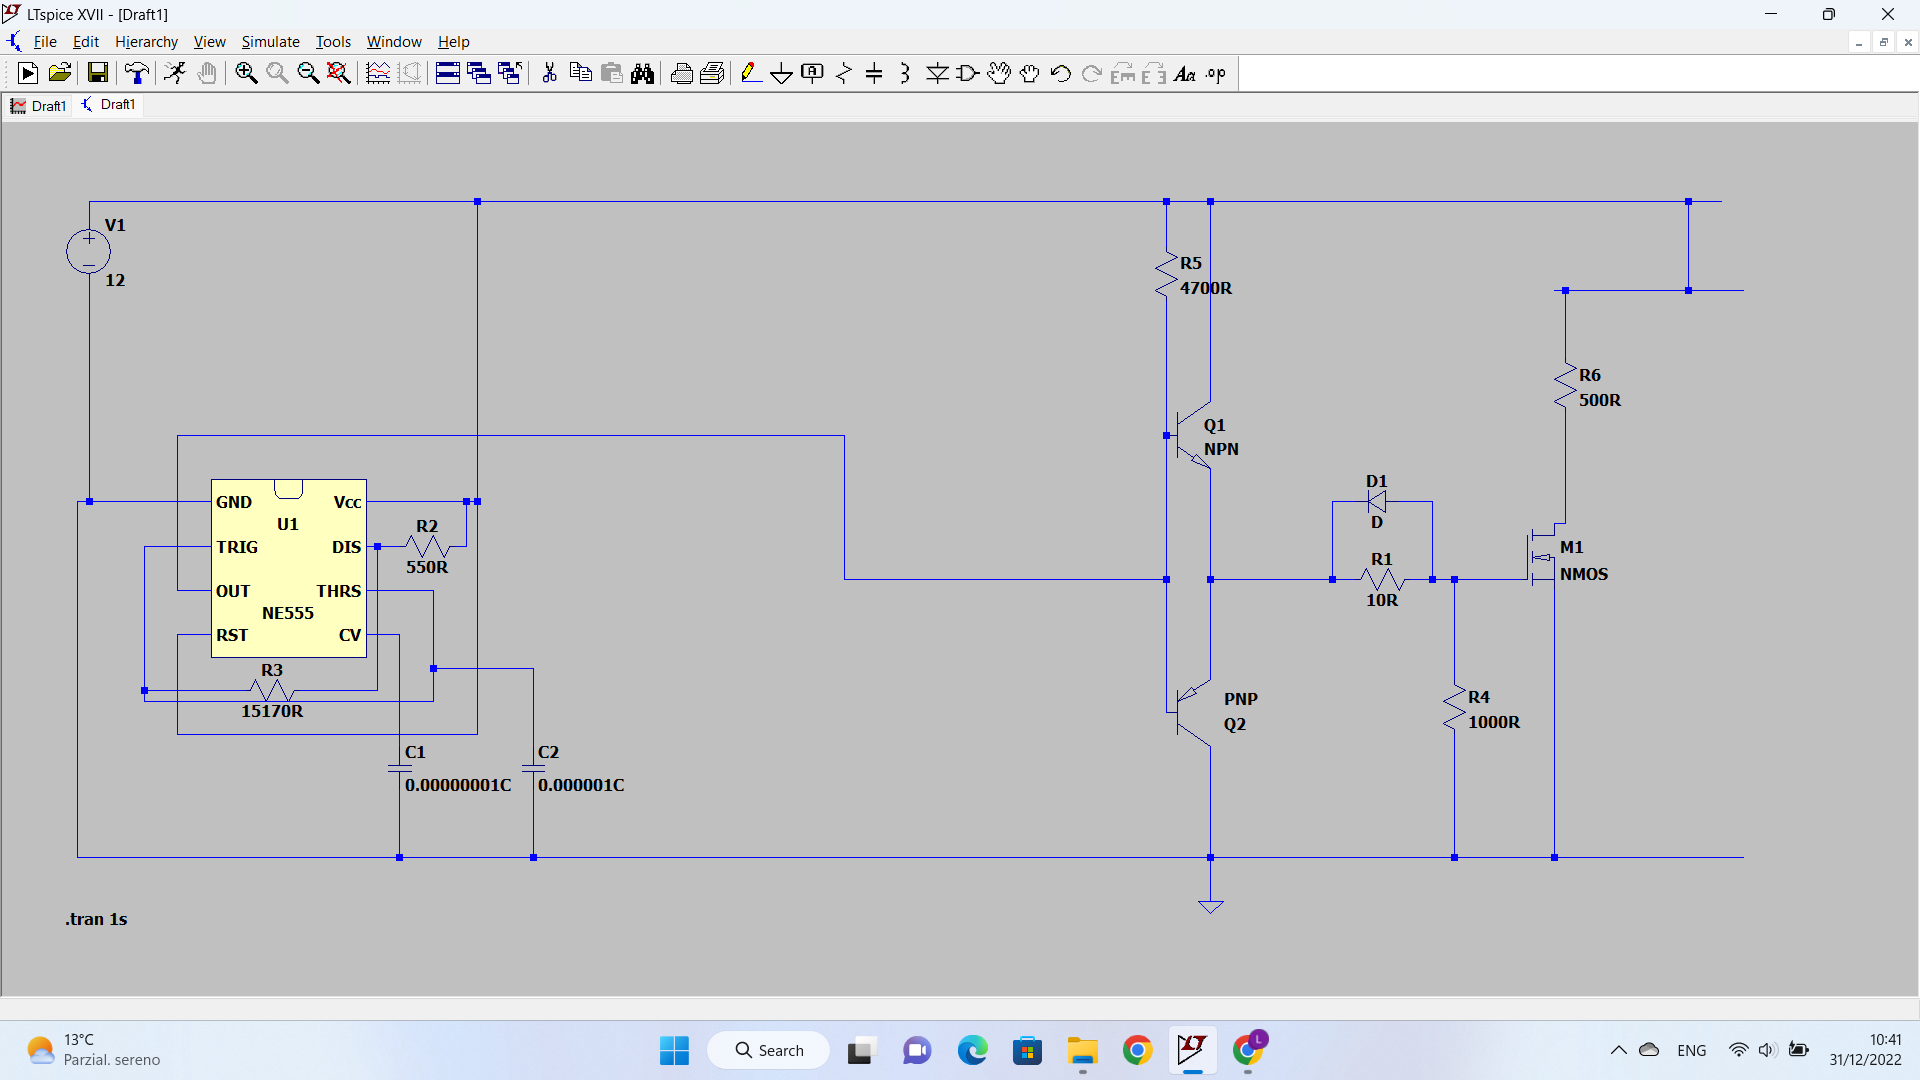Click the .tran 1s directive text
Image resolution: width=1920 pixels, height=1080 pixels.
pyautogui.click(x=96, y=919)
